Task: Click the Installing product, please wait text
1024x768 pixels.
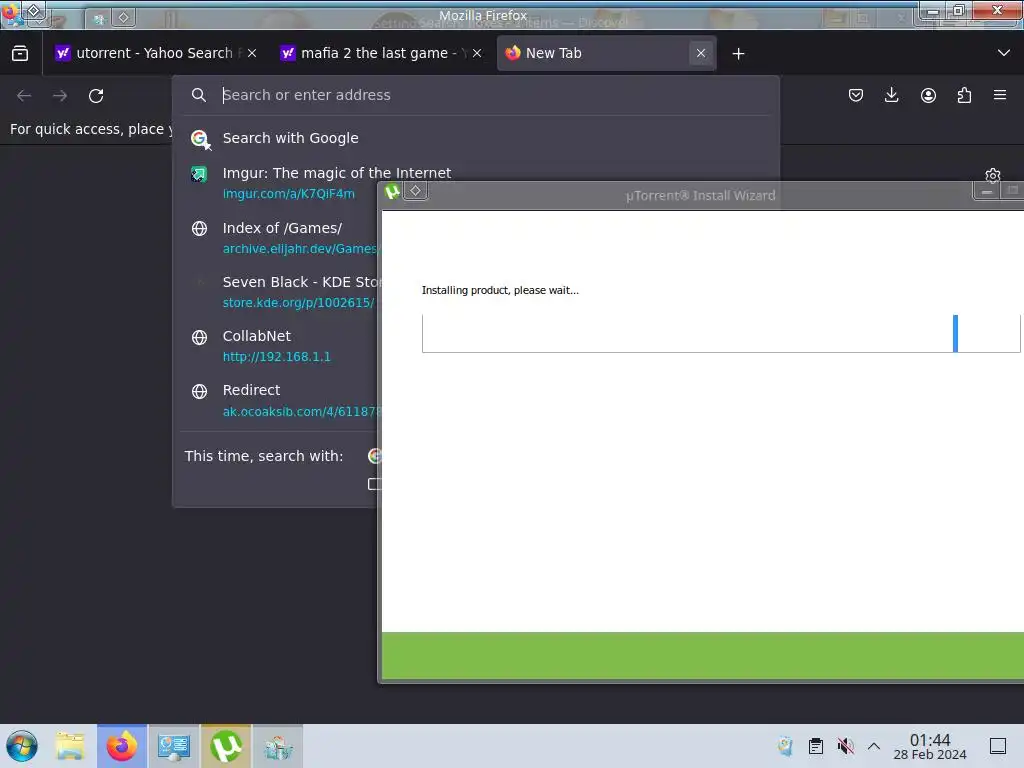Action: tap(500, 291)
